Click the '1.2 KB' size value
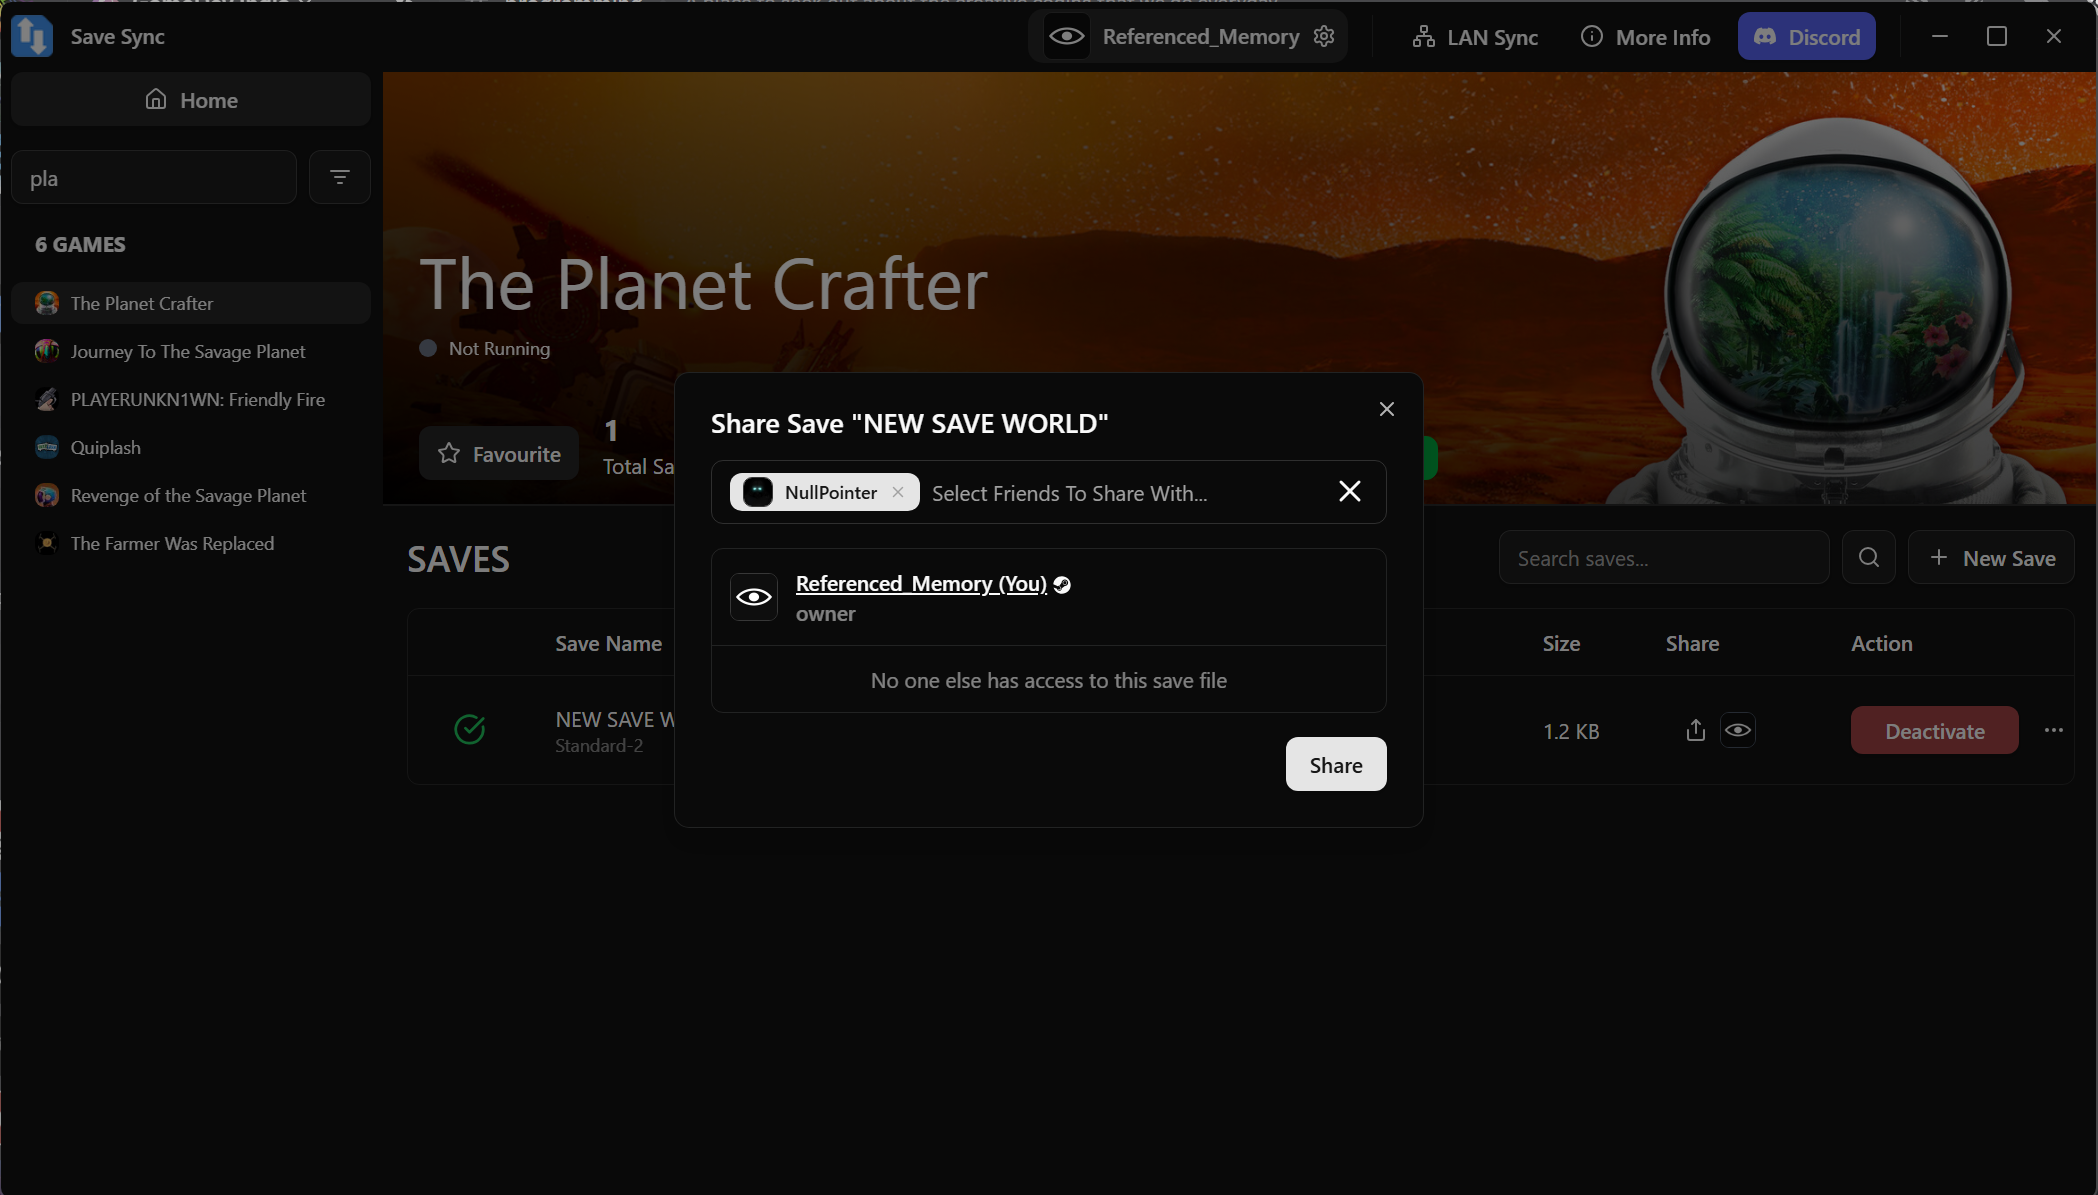This screenshot has height=1195, width=2098. tap(1571, 731)
